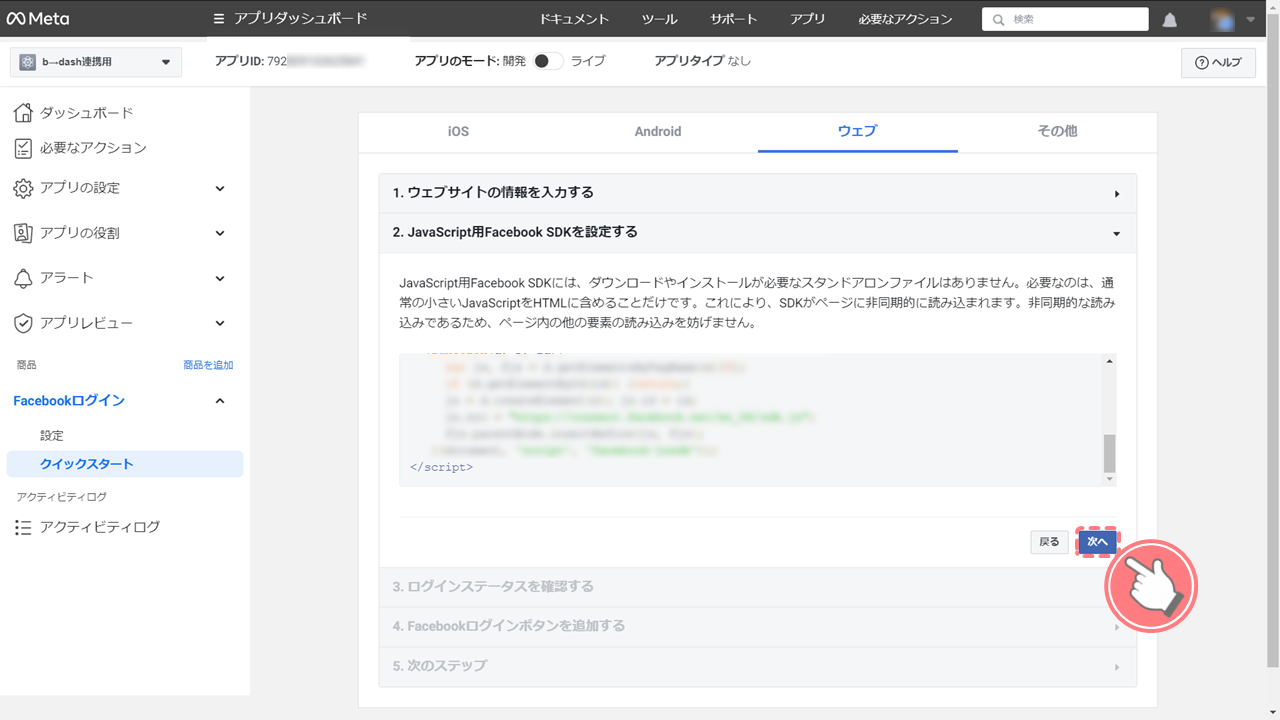Click the 必要なアクション checklist icon in sidebar
The image size is (1280, 720).
[23, 148]
